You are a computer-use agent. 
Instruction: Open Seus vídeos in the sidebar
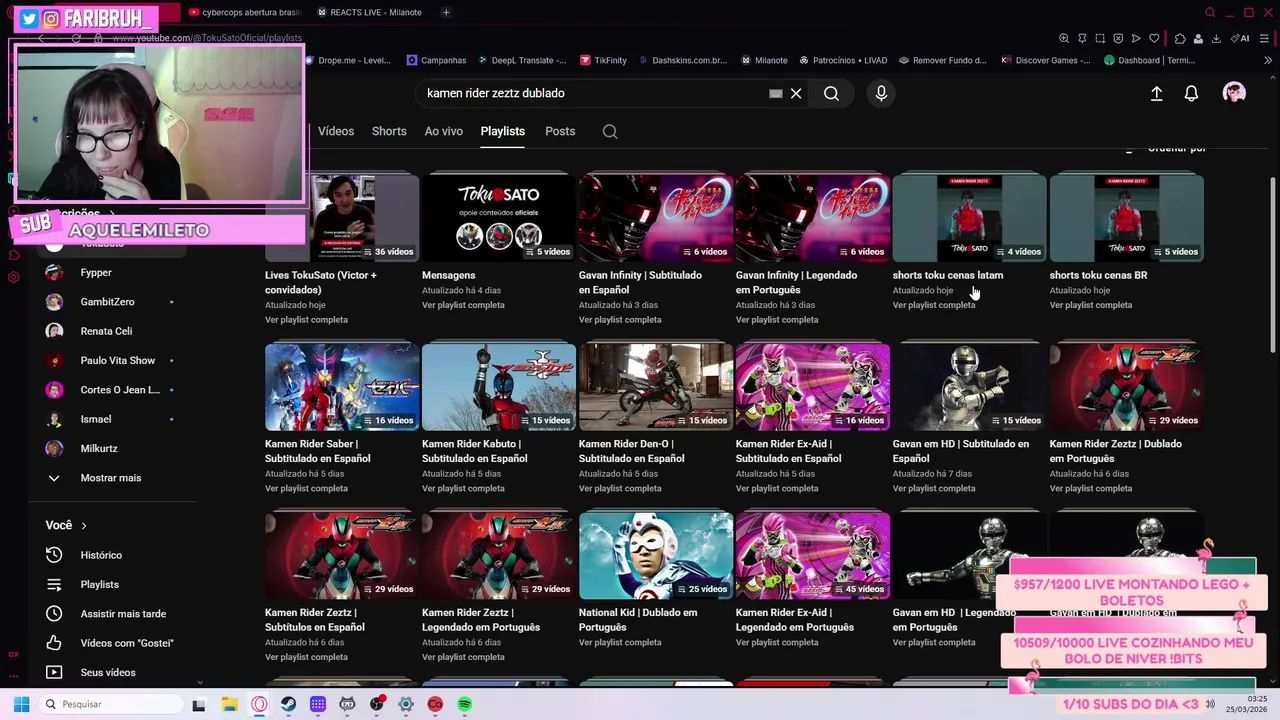tap(110, 672)
